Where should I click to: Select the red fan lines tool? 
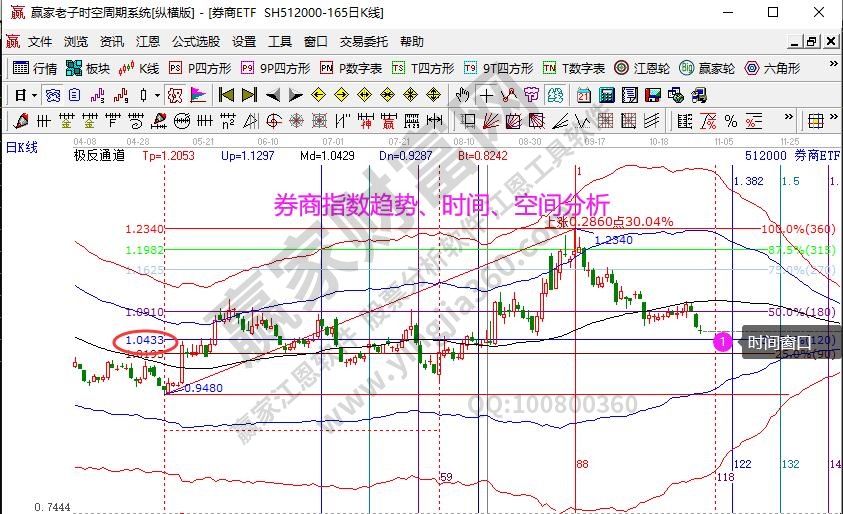click(490, 121)
